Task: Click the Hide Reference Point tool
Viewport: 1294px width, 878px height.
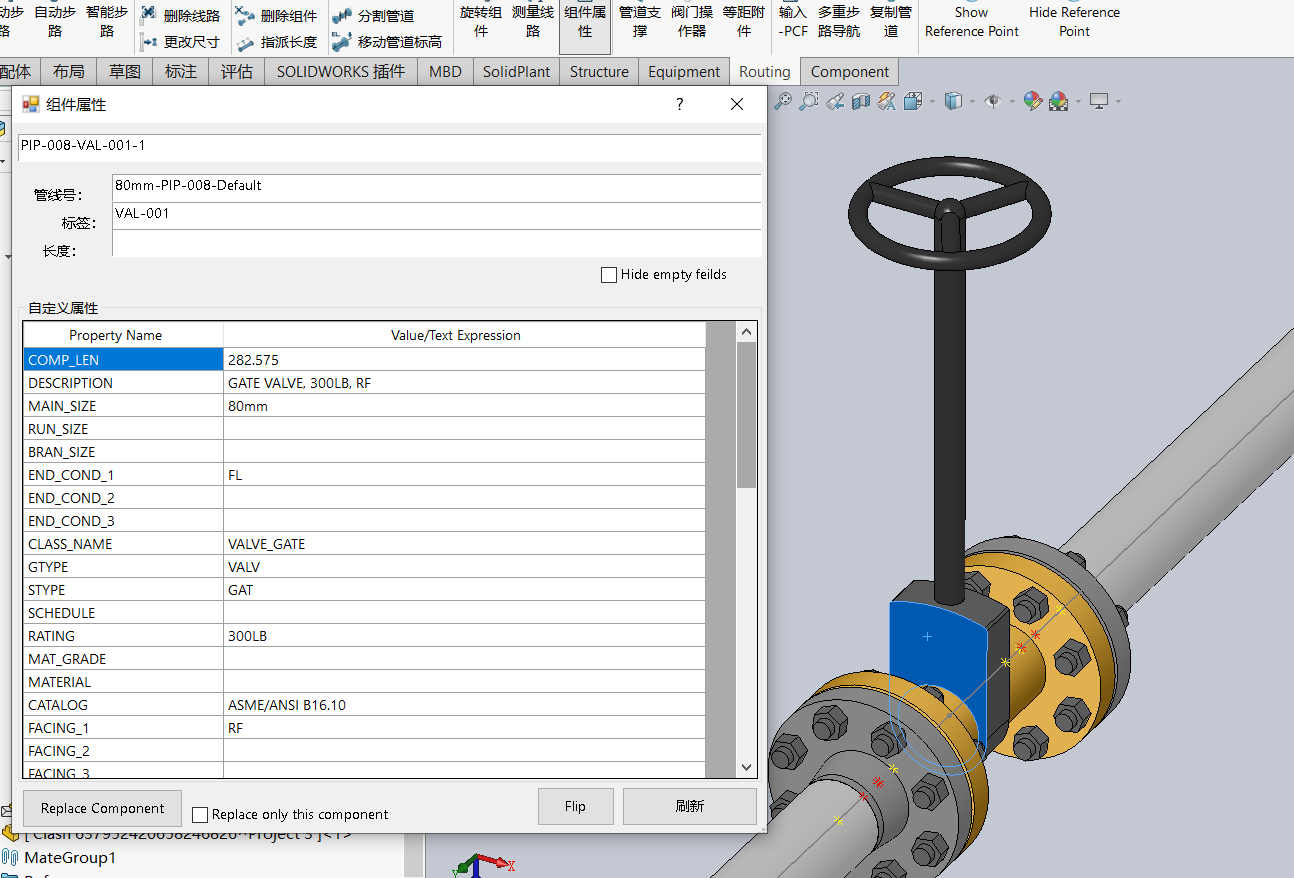Action: click(x=1074, y=21)
